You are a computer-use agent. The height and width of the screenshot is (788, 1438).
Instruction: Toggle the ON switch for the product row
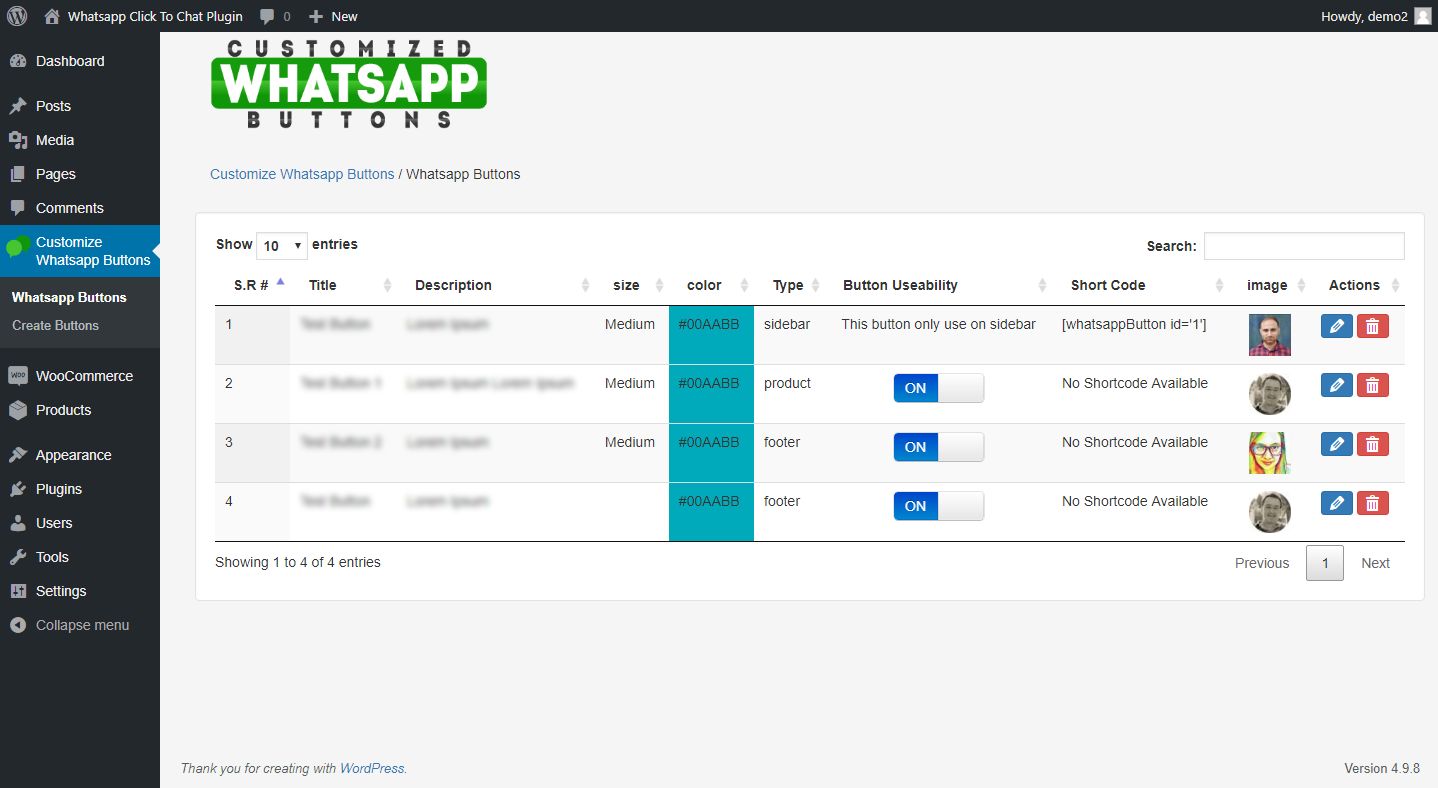(x=938, y=388)
